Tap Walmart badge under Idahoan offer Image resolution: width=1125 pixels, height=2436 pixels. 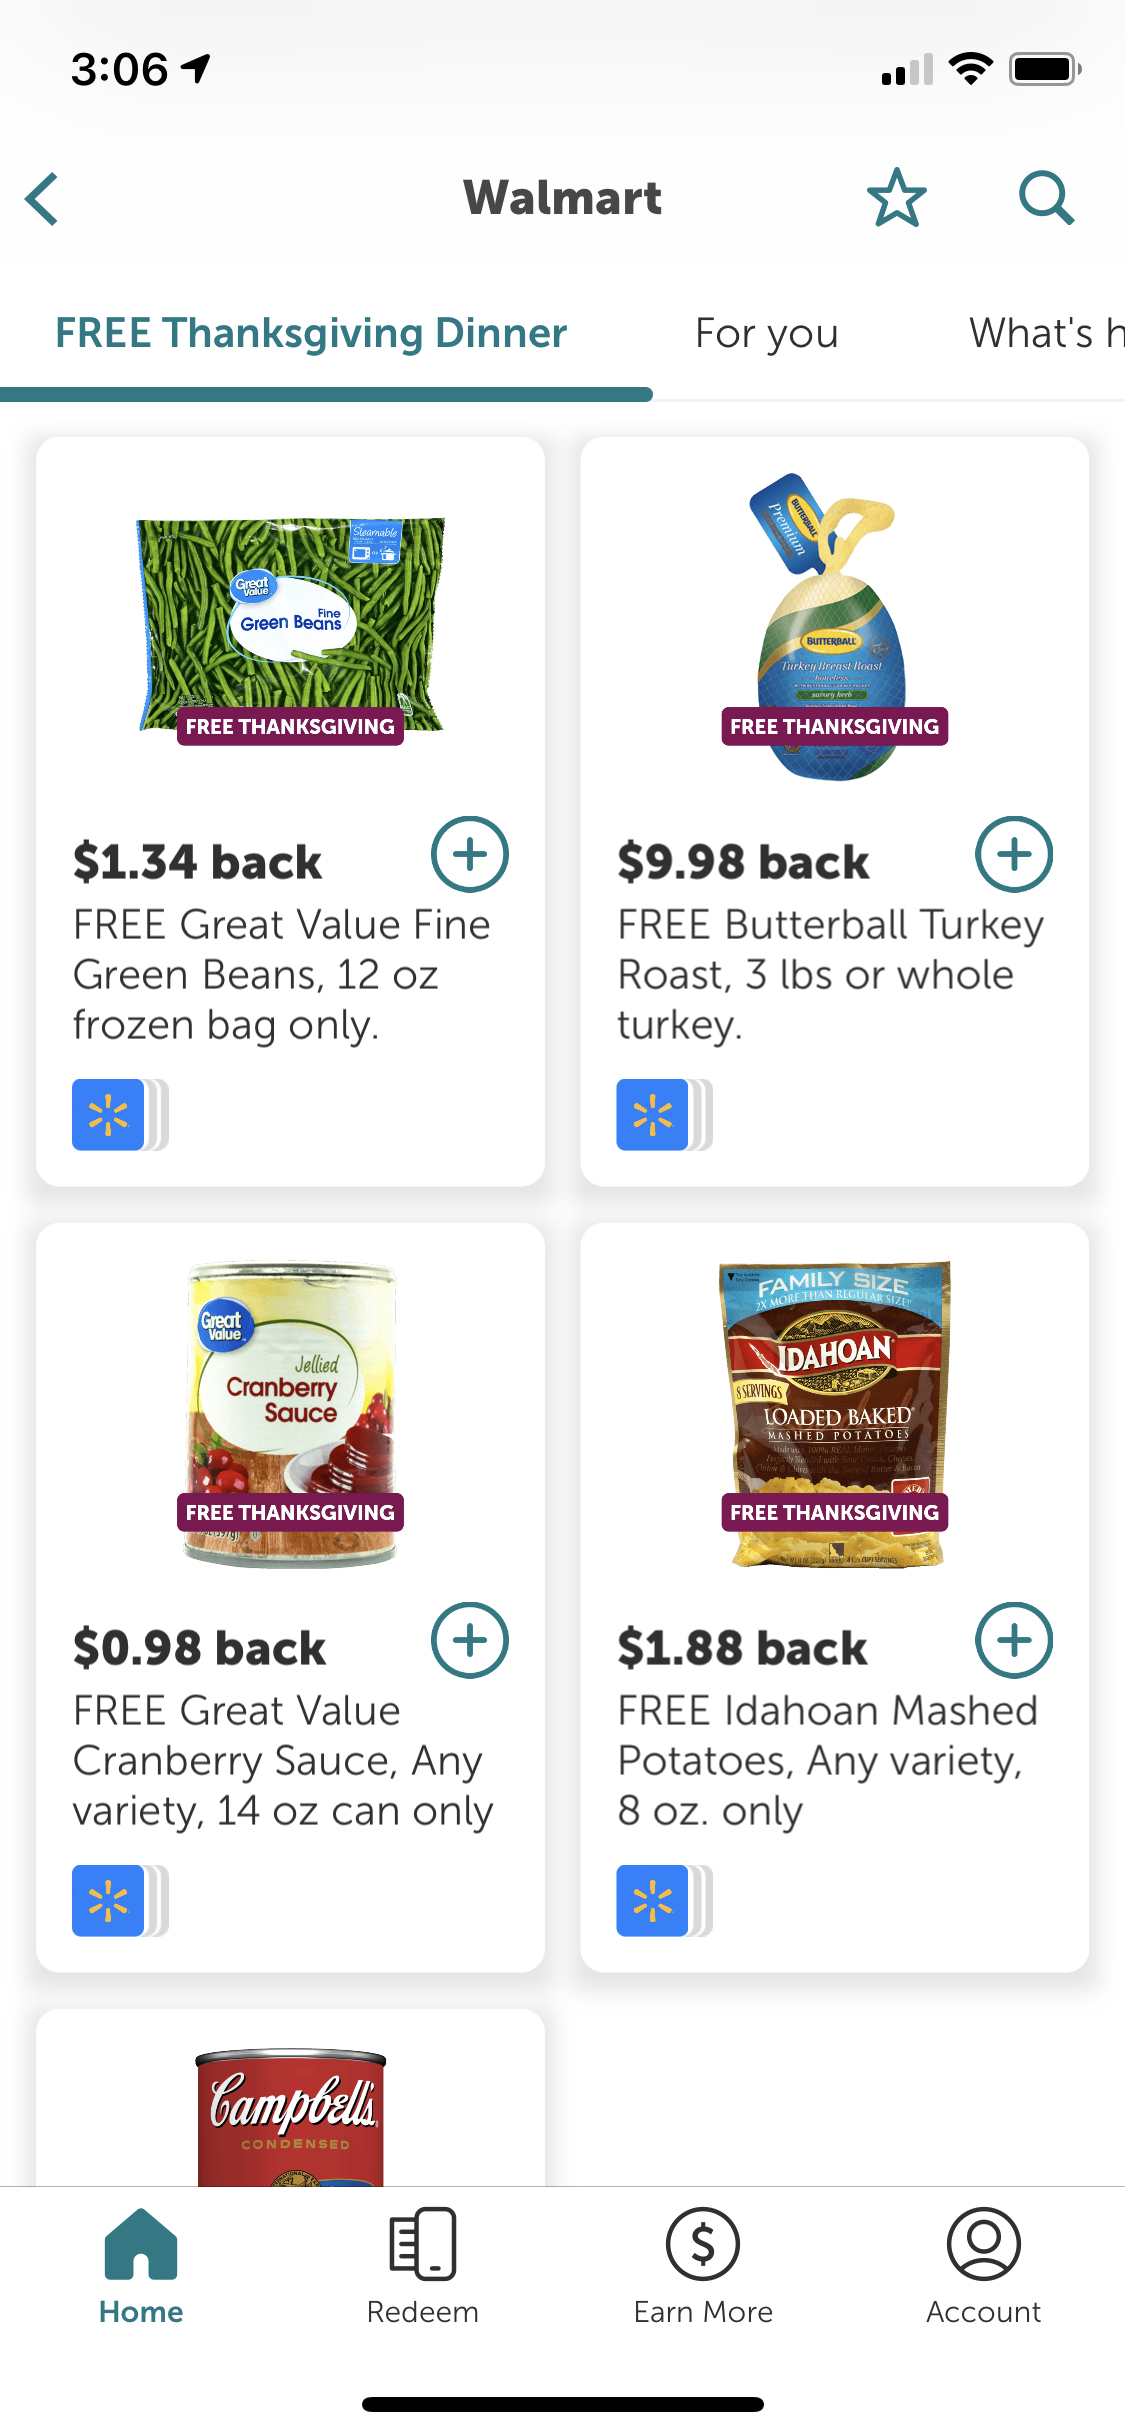pyautogui.click(x=652, y=1901)
